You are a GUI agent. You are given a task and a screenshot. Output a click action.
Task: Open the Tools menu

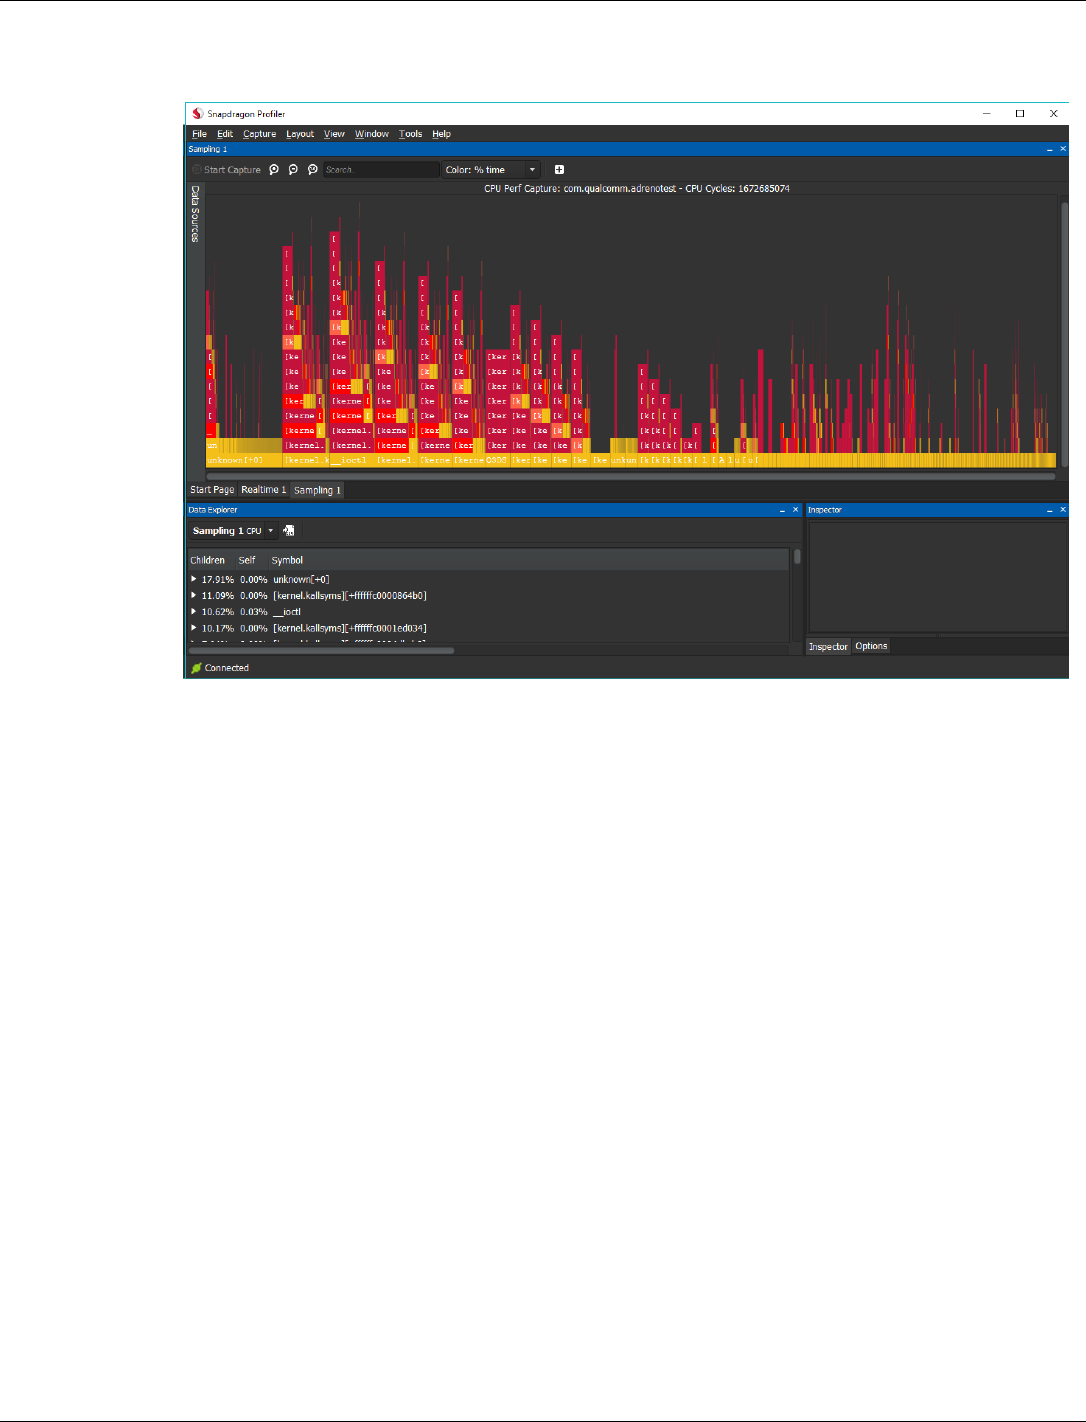[x=410, y=134]
